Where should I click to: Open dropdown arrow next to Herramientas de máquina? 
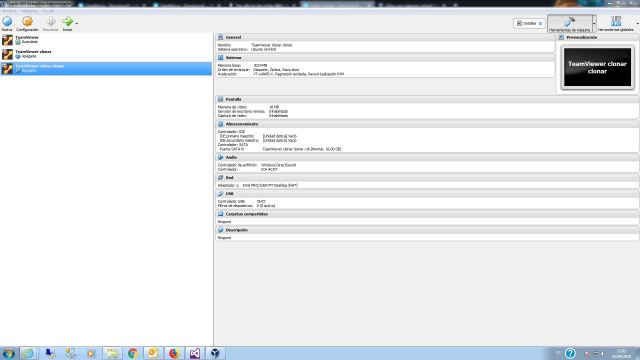(594, 24)
